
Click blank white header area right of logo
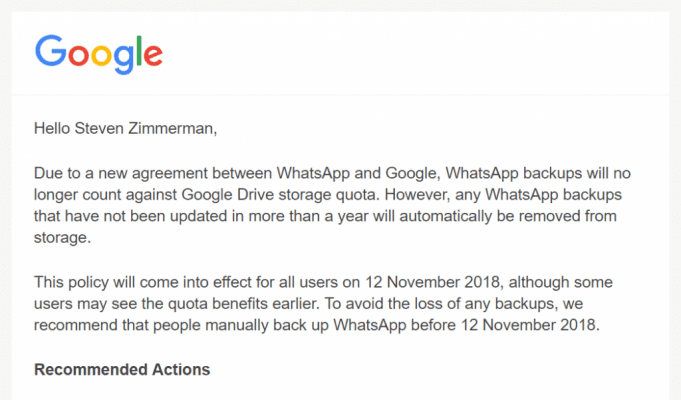click(413, 54)
